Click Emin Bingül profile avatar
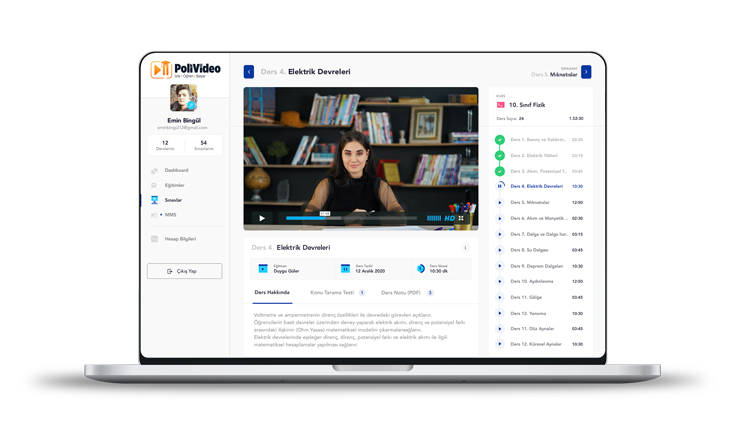The height and width of the screenshot is (424, 737). pos(184,98)
